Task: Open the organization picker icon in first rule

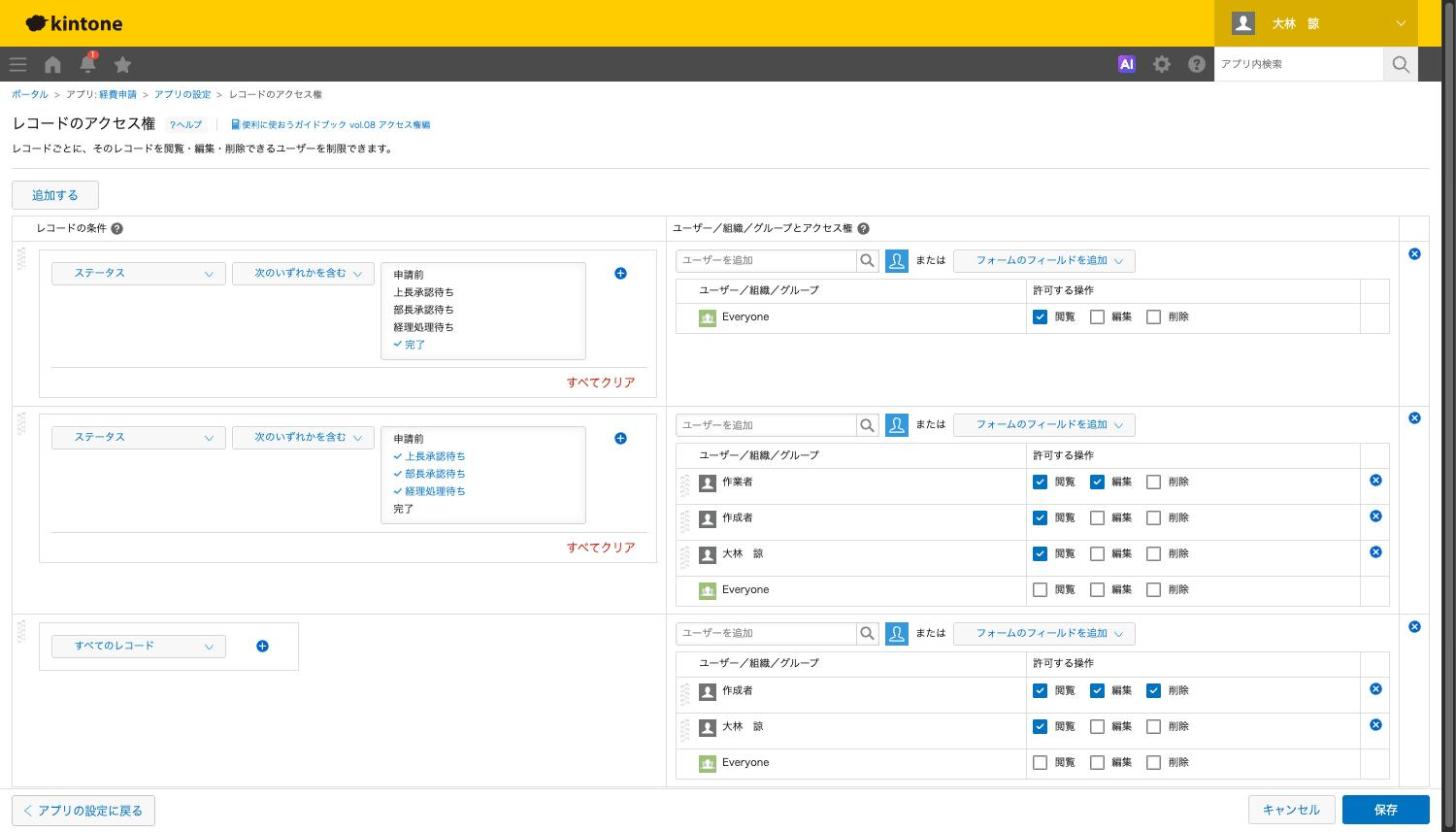Action: tap(897, 261)
